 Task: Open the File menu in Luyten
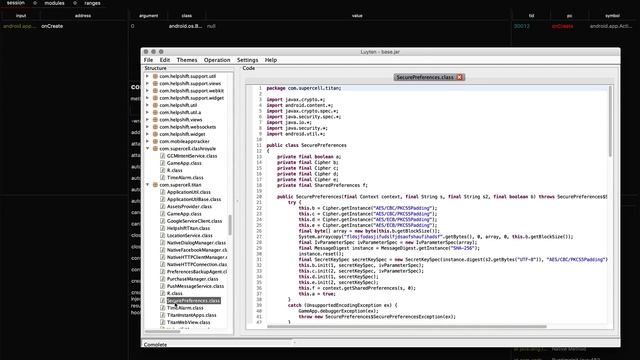(x=148, y=60)
